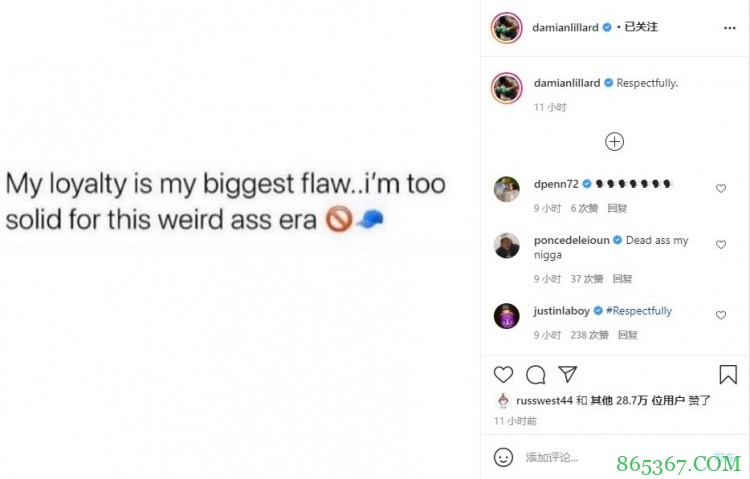Open justinlaboy's profile avatar
This screenshot has height=479, width=750.
click(507, 316)
